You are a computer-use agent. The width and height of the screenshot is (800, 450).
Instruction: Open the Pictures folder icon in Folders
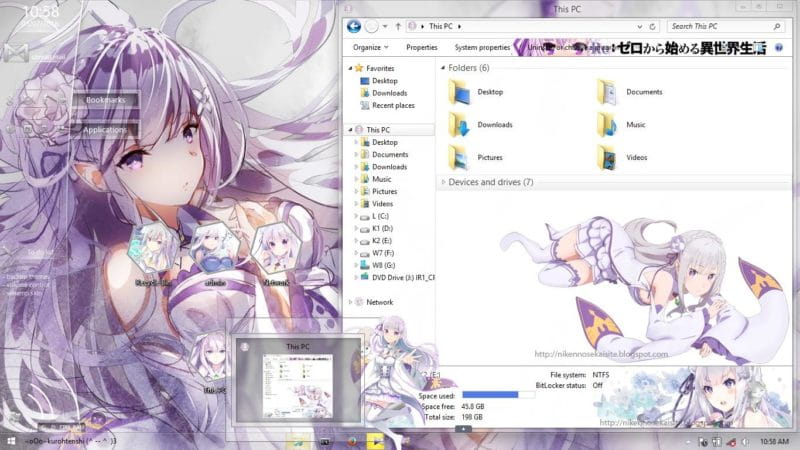coord(459,158)
